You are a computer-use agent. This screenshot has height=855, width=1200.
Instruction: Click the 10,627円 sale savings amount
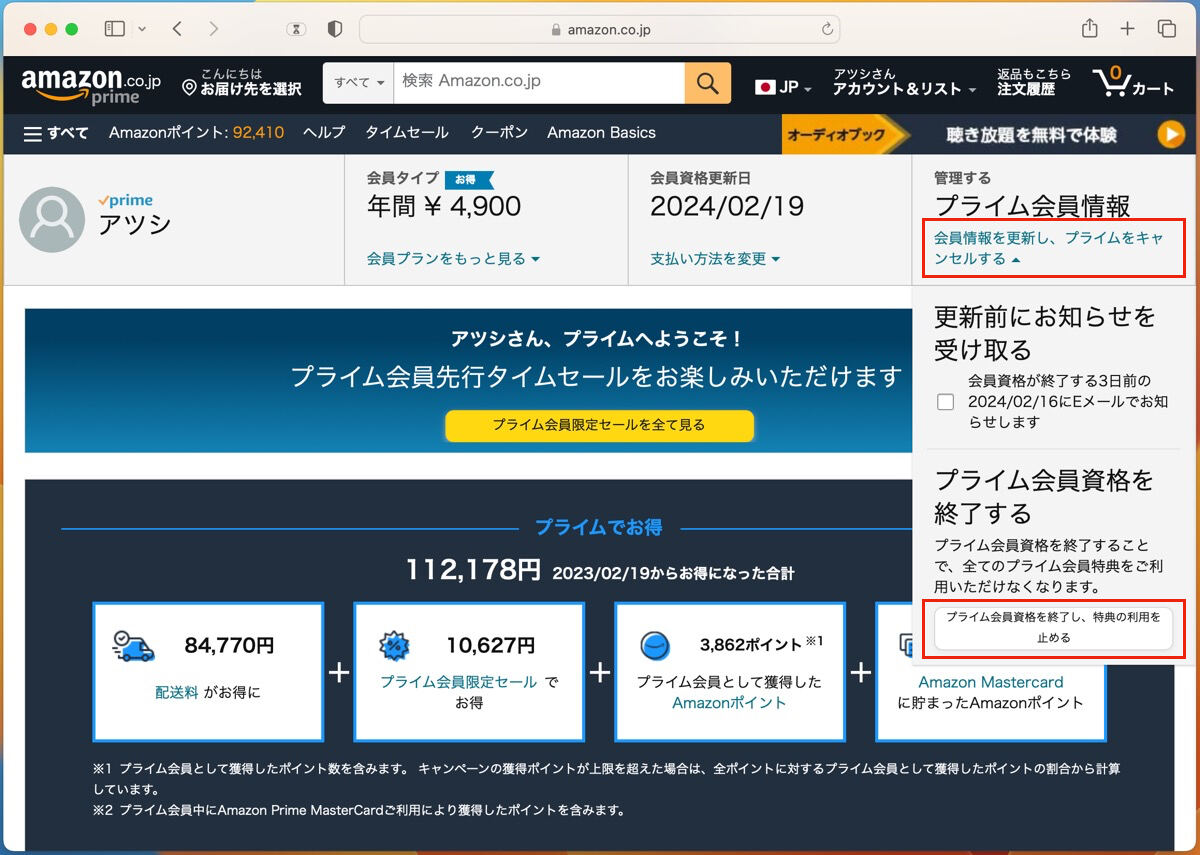click(x=490, y=646)
